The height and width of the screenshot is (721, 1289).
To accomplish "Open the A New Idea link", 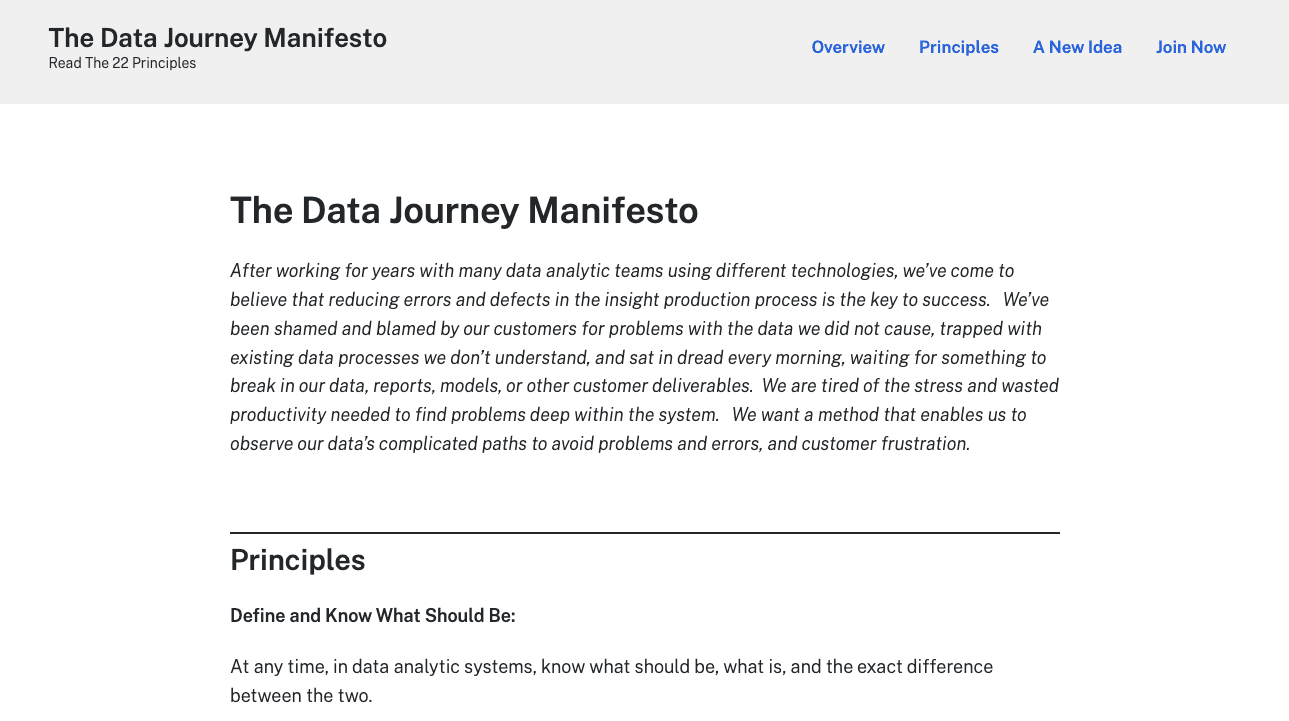I will pos(1077,47).
